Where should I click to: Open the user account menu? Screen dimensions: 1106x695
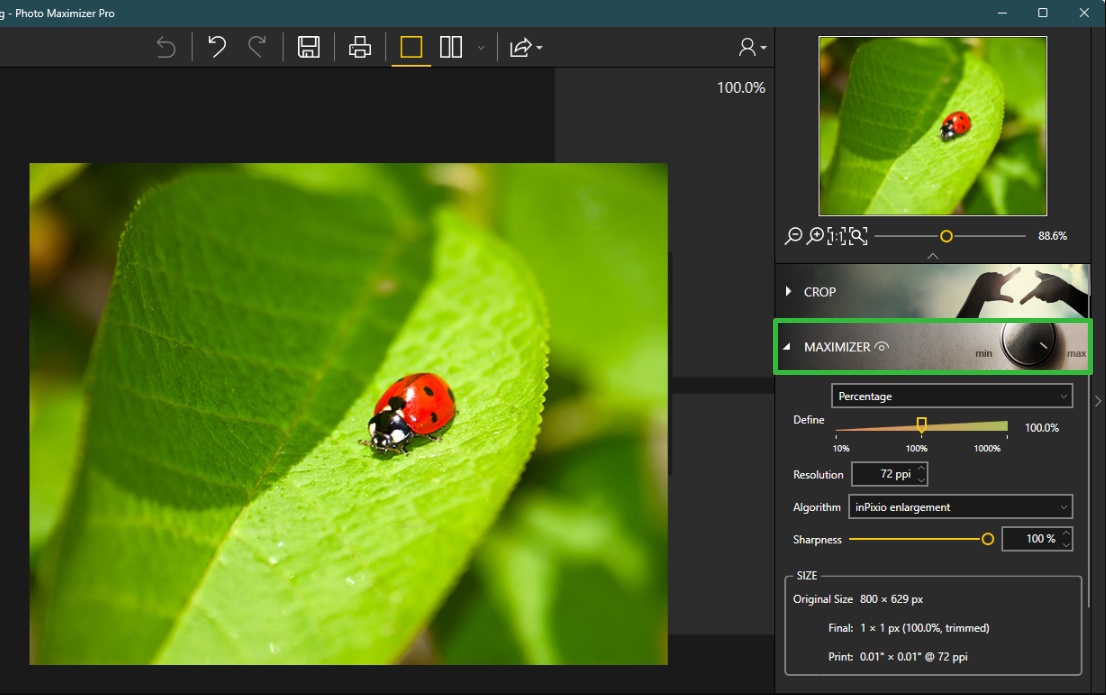point(752,47)
